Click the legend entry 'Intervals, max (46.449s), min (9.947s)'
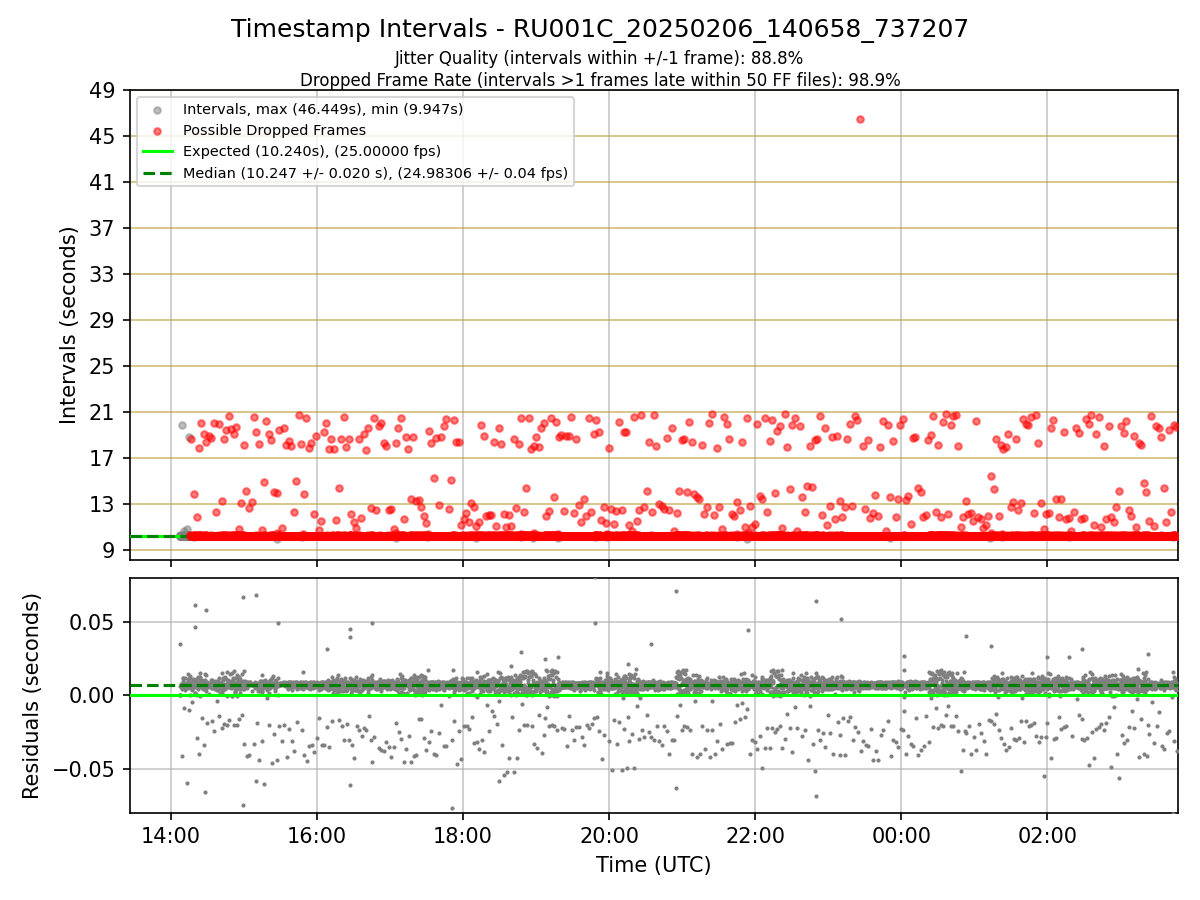The image size is (1200, 900). (x=323, y=109)
